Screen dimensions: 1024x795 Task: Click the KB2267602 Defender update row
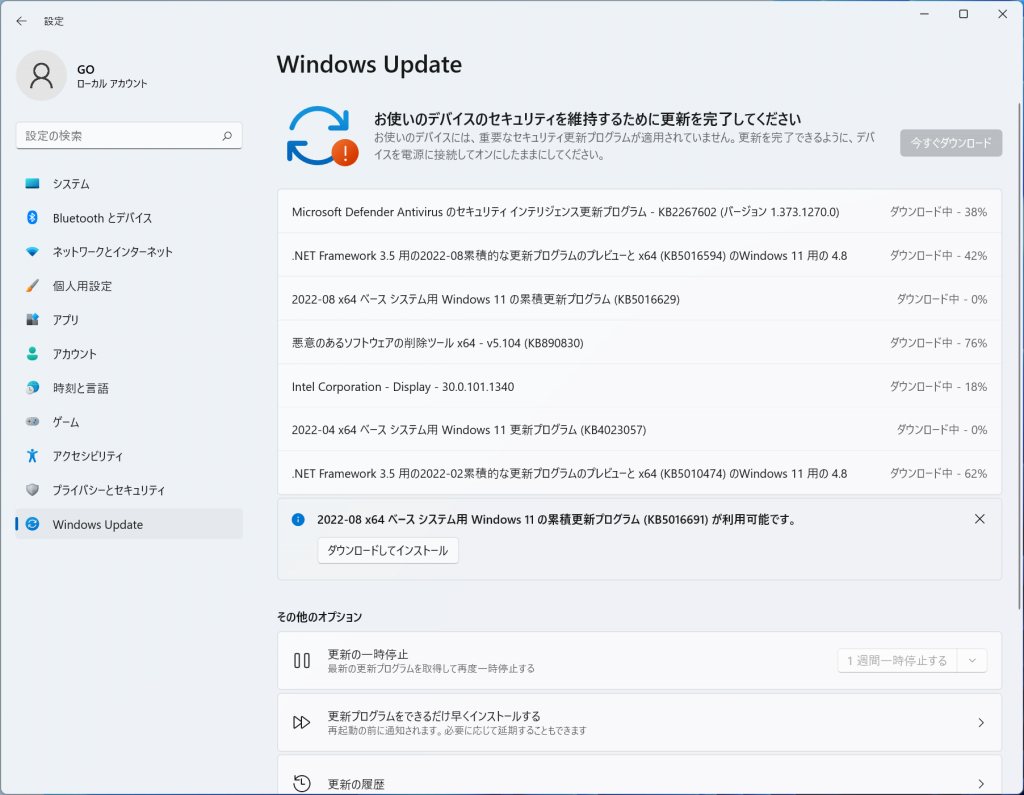click(x=639, y=212)
